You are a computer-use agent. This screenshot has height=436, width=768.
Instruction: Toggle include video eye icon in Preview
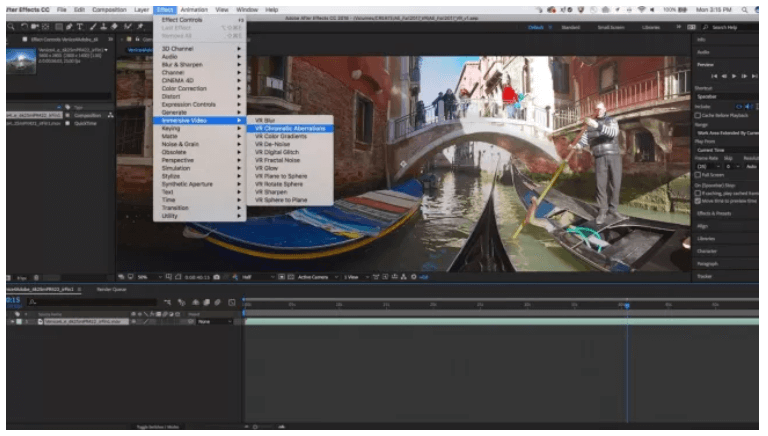(x=739, y=106)
